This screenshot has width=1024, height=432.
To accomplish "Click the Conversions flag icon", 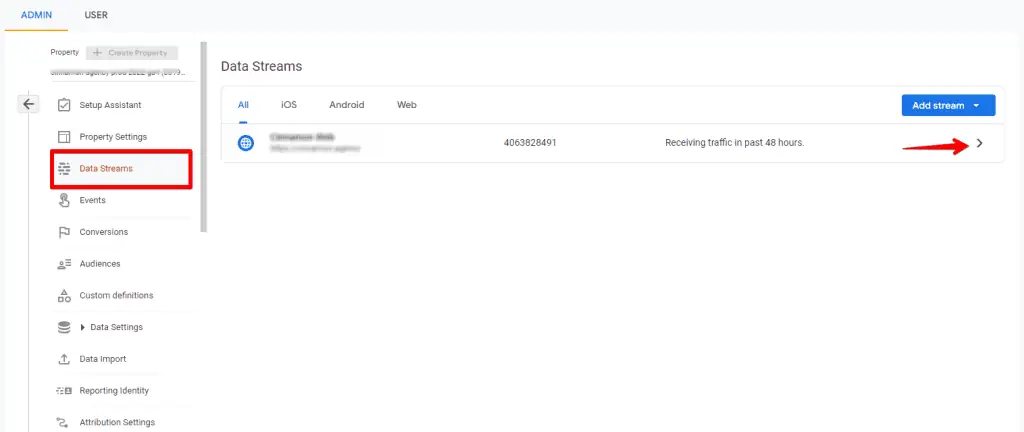I will tap(64, 232).
